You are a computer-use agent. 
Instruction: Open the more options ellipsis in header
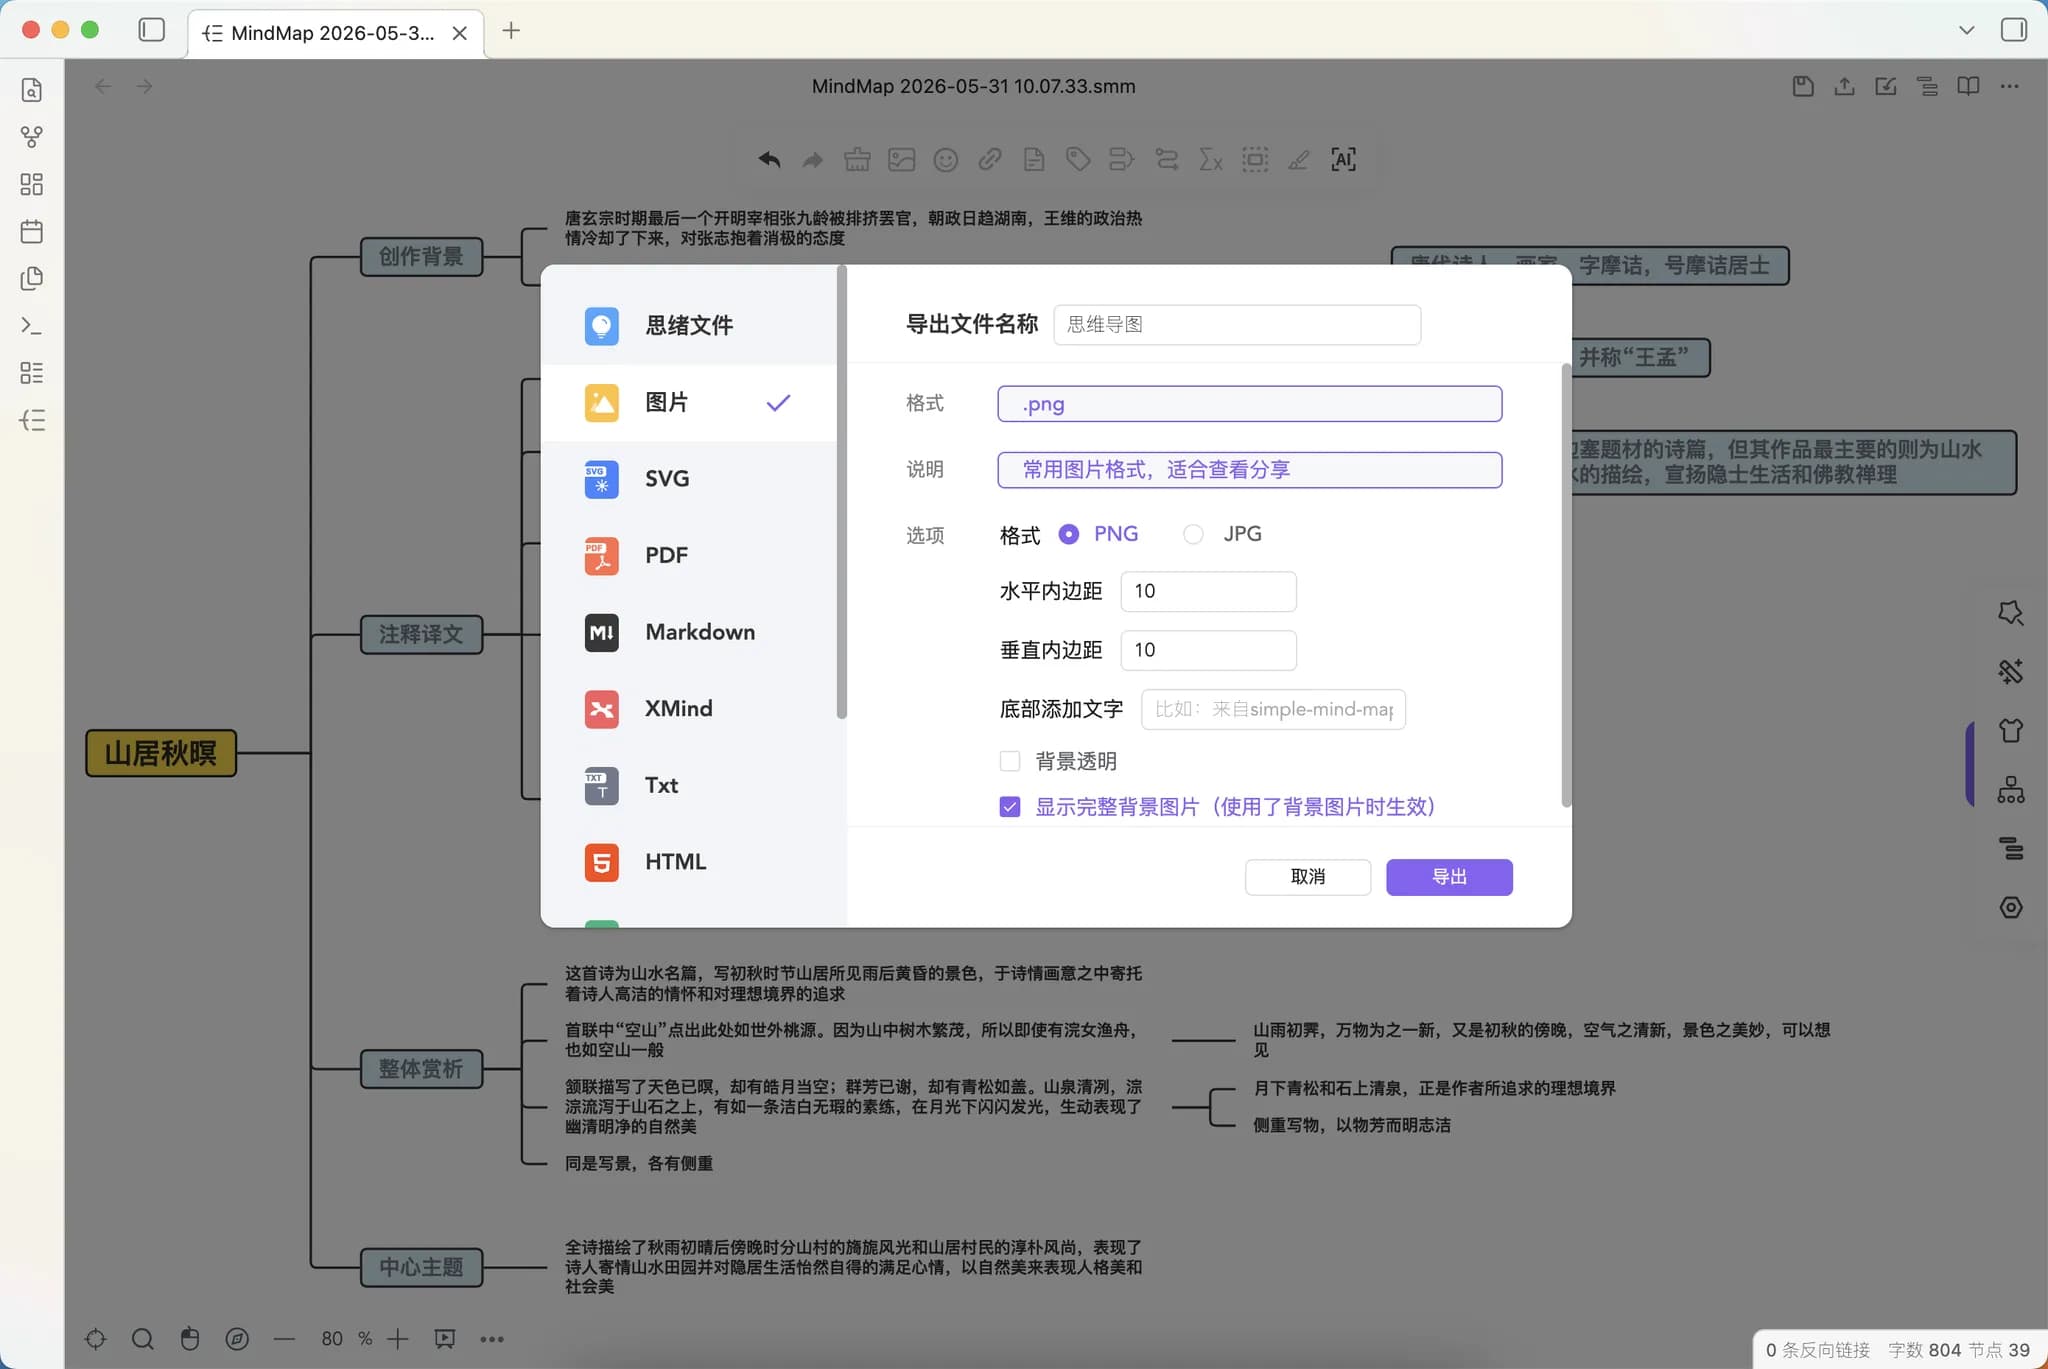[x=2010, y=86]
